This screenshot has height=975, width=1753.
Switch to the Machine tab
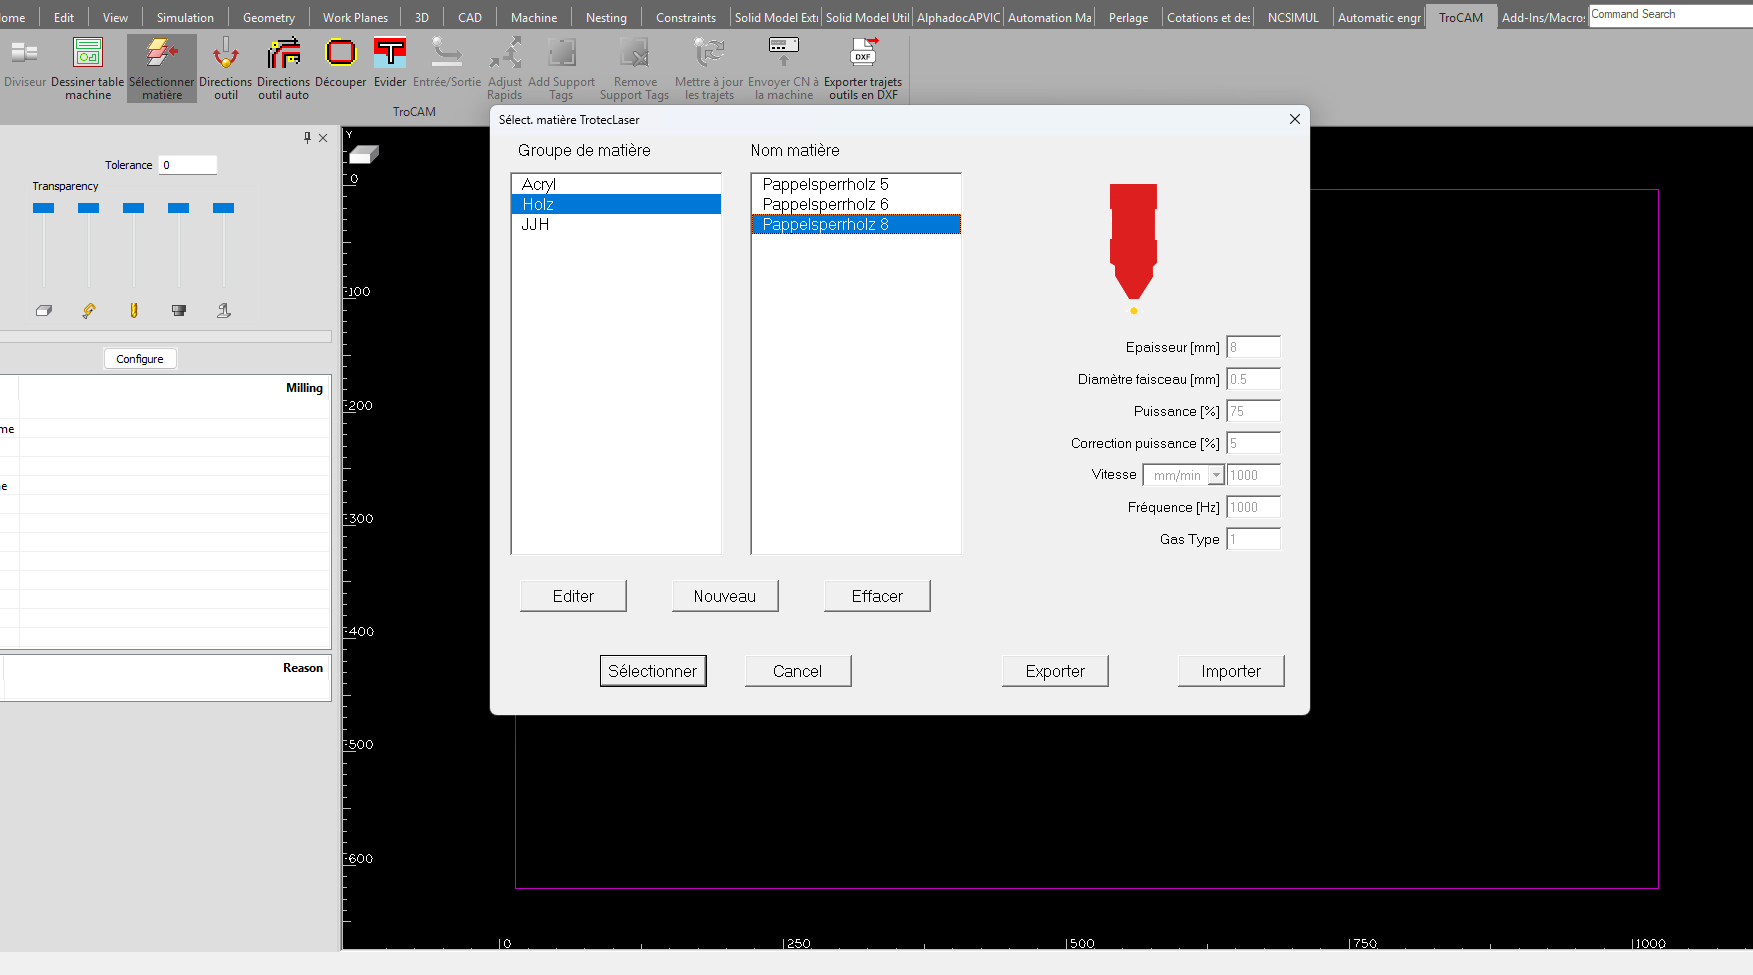coord(534,17)
